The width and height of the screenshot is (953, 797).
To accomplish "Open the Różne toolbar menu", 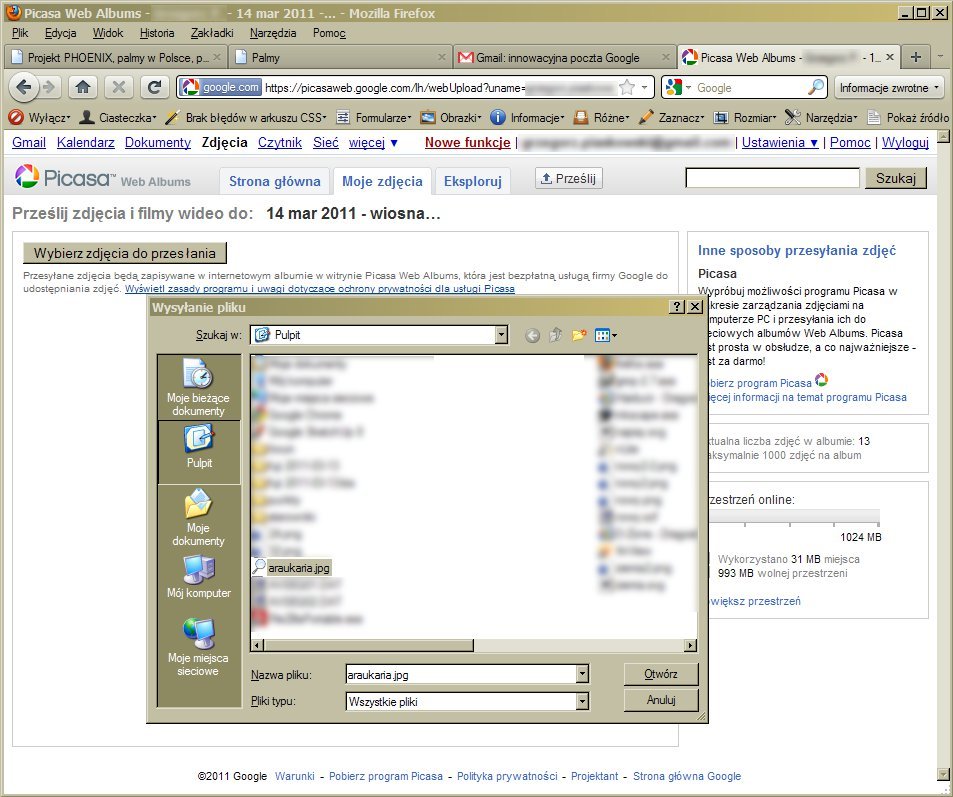I will (x=601, y=117).
